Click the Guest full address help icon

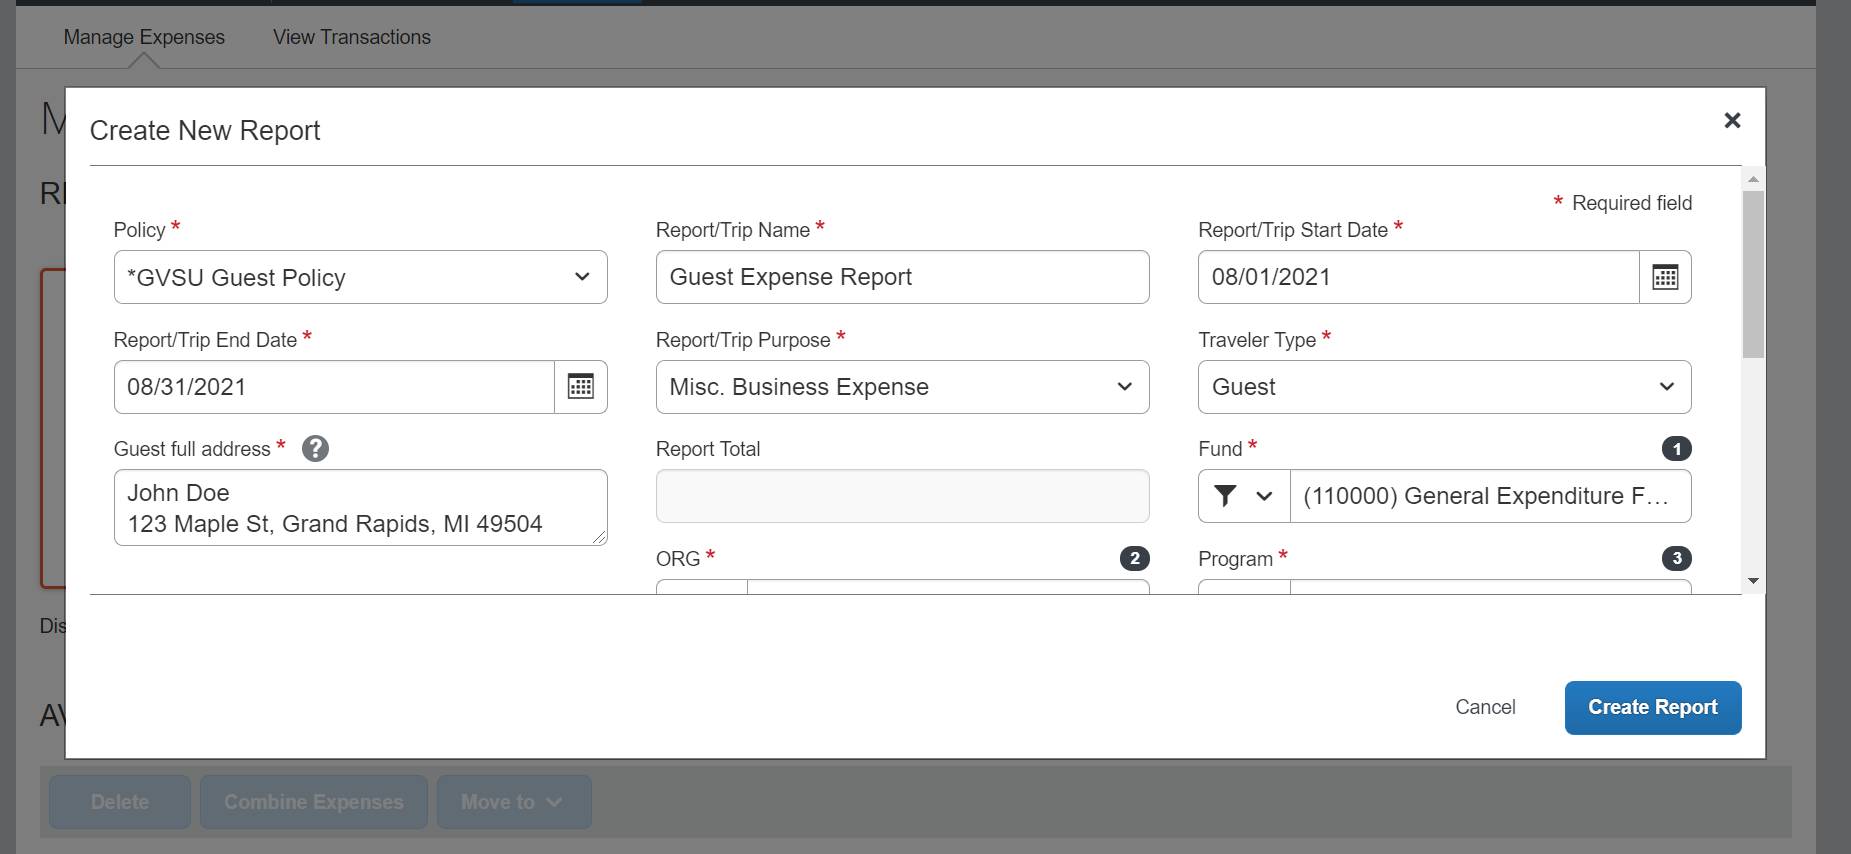pyautogui.click(x=315, y=449)
